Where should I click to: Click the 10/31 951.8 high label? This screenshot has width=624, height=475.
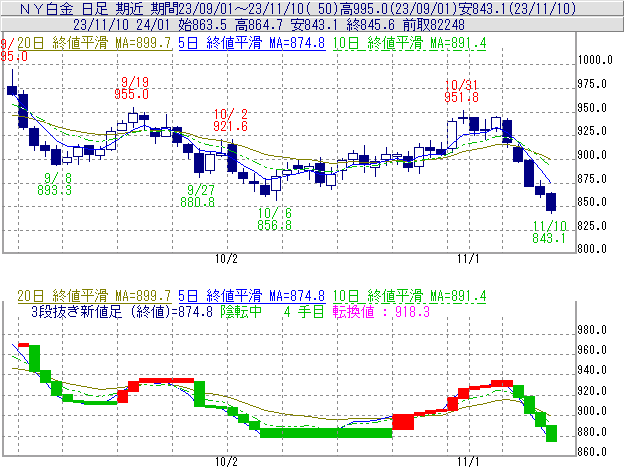tap(462, 91)
